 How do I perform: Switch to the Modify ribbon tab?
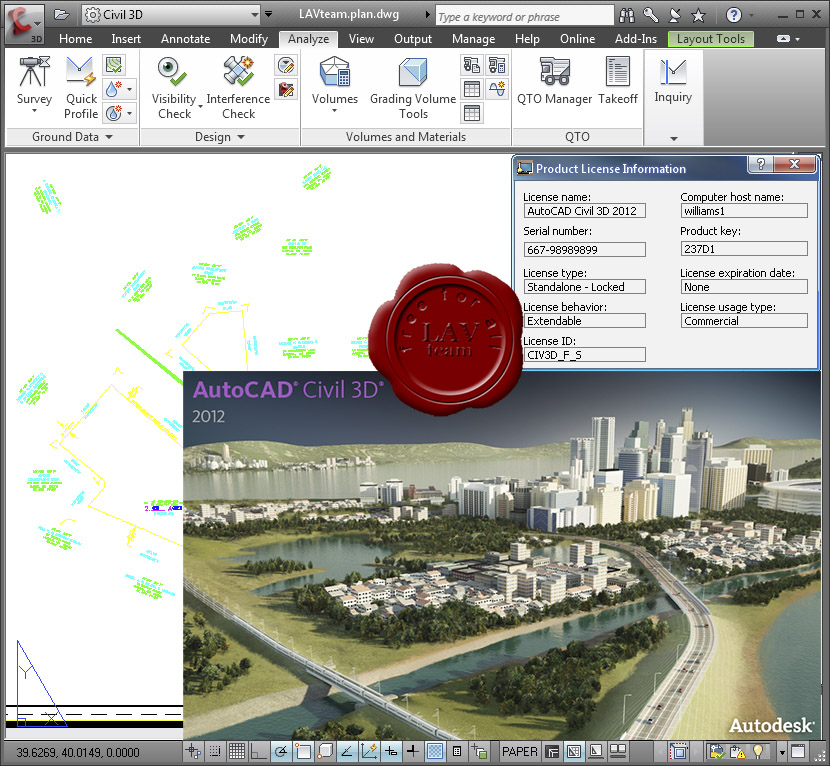[x=249, y=39]
